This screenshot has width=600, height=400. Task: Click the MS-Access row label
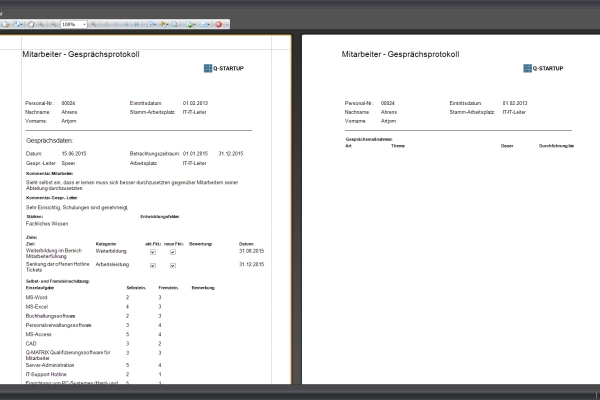click(x=38, y=335)
